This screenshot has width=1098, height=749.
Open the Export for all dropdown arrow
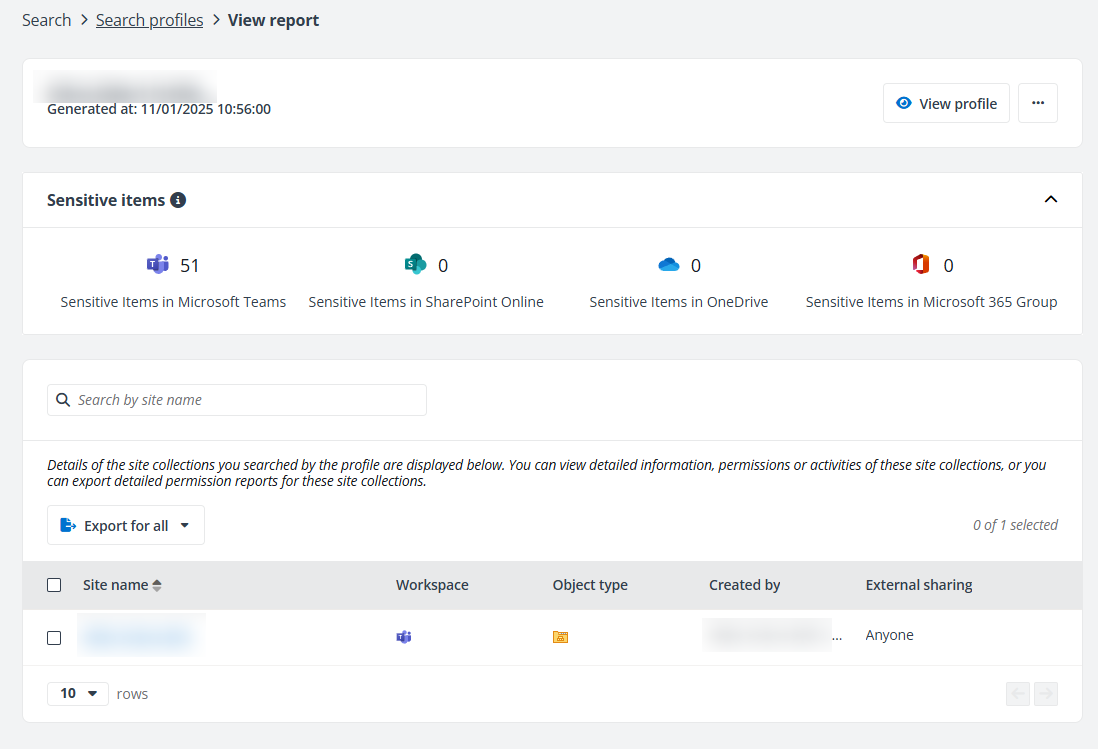pos(185,525)
